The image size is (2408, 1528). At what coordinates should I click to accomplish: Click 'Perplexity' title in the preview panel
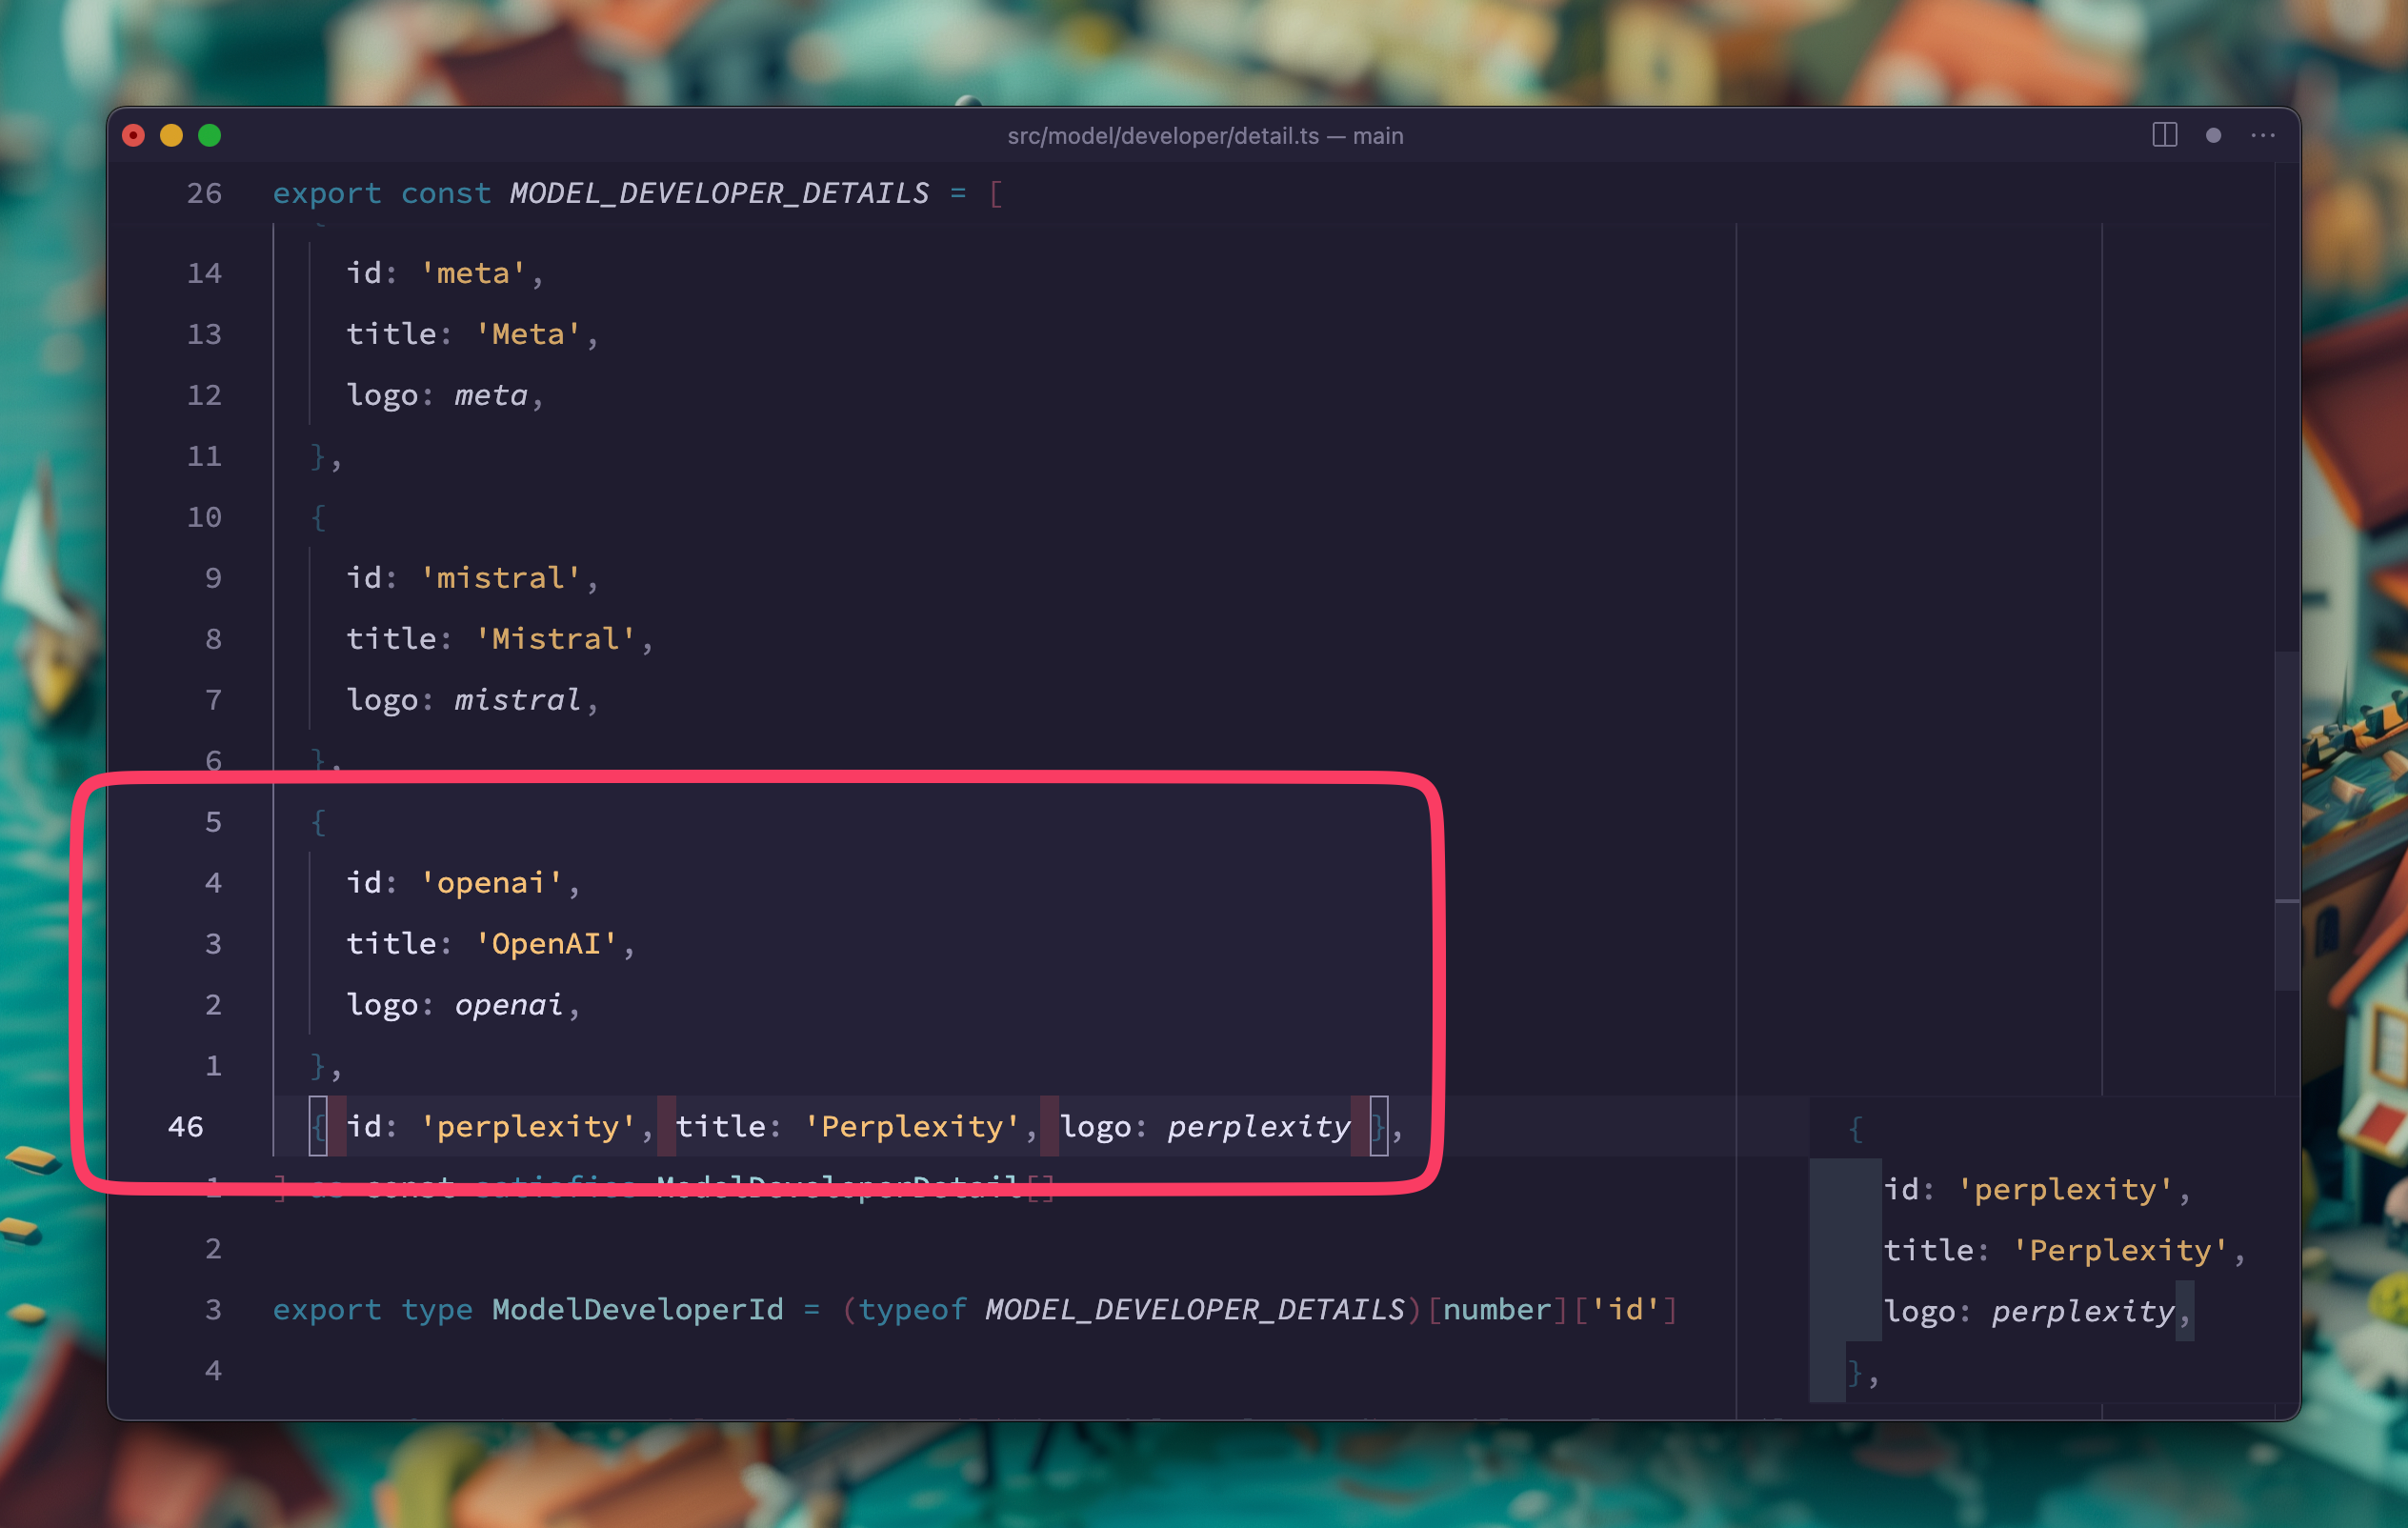(2119, 1251)
